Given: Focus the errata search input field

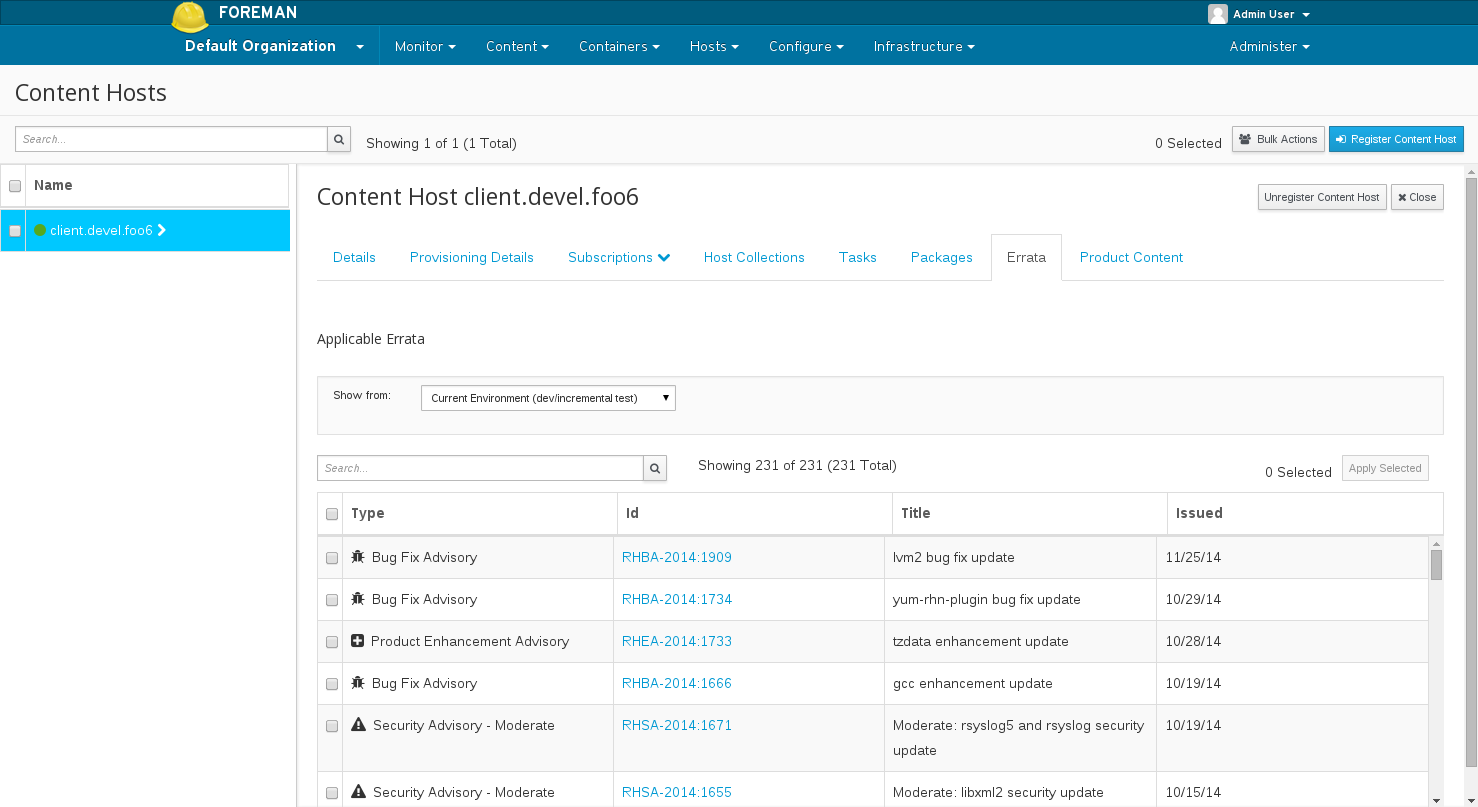Looking at the screenshot, I should (x=480, y=468).
